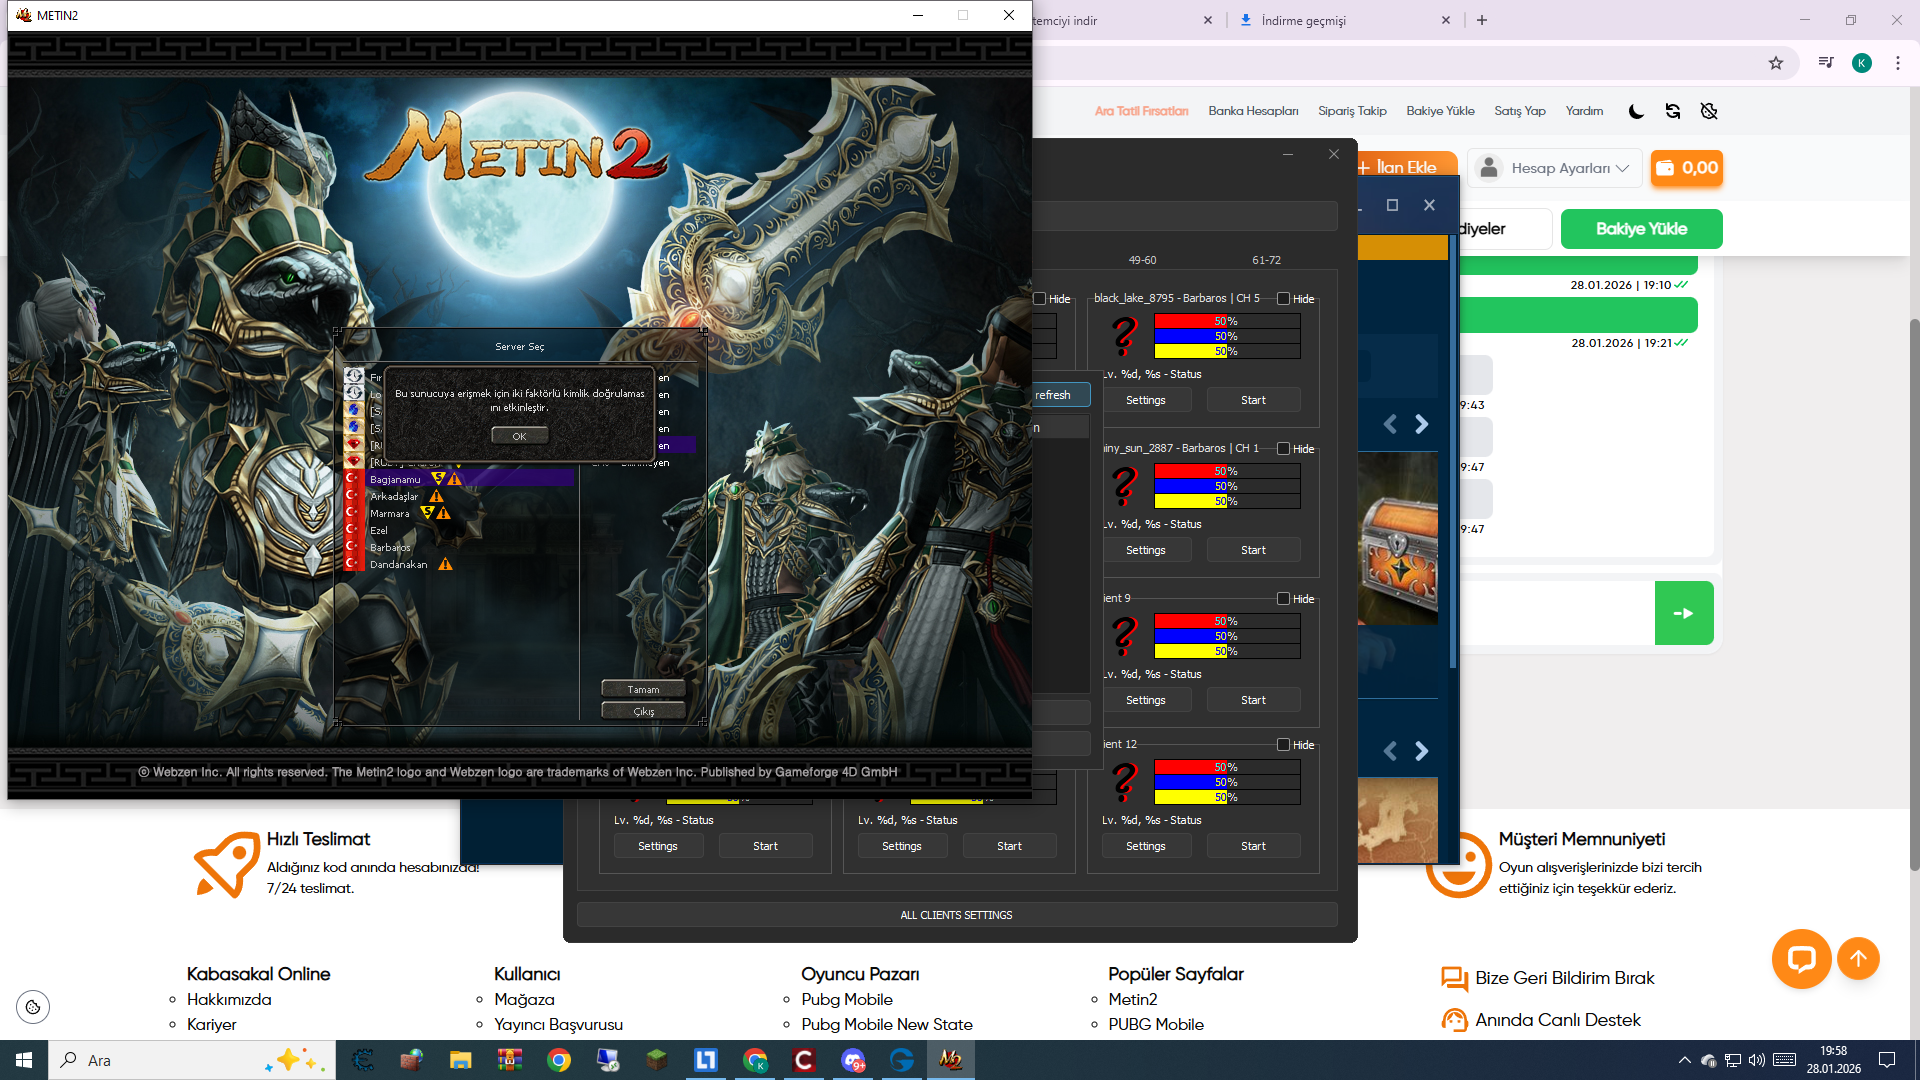Open Sipariş Takip menu item
The image size is (1920, 1080).
[x=1352, y=111]
